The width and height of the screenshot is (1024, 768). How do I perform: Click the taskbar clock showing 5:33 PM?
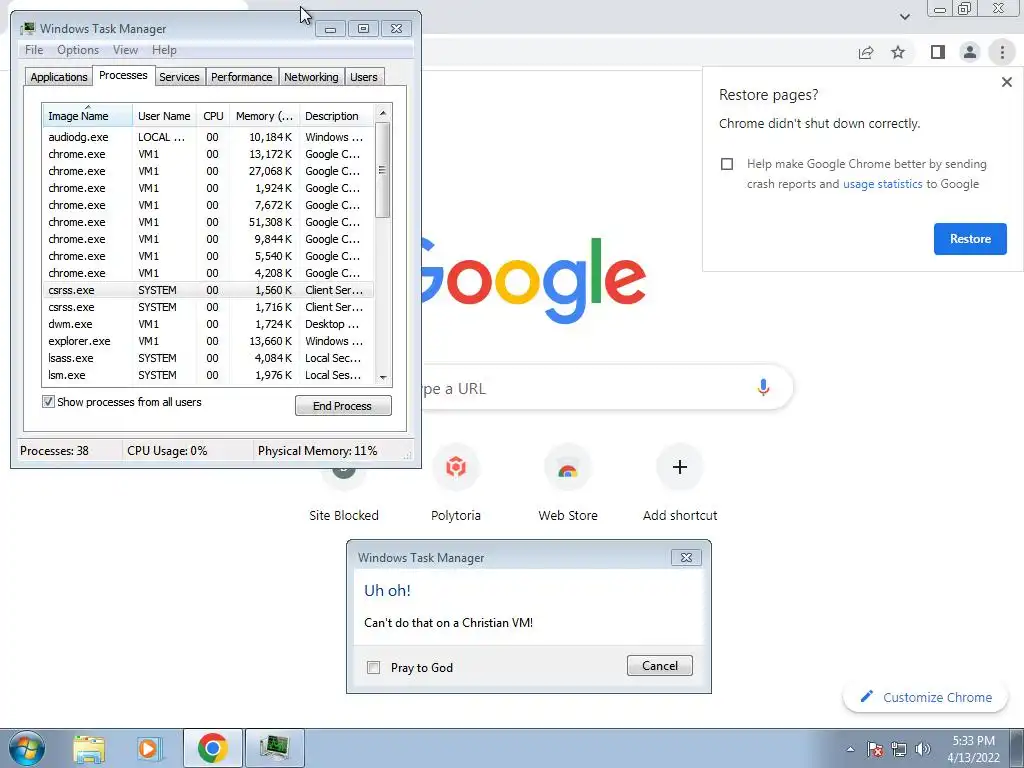click(973, 749)
